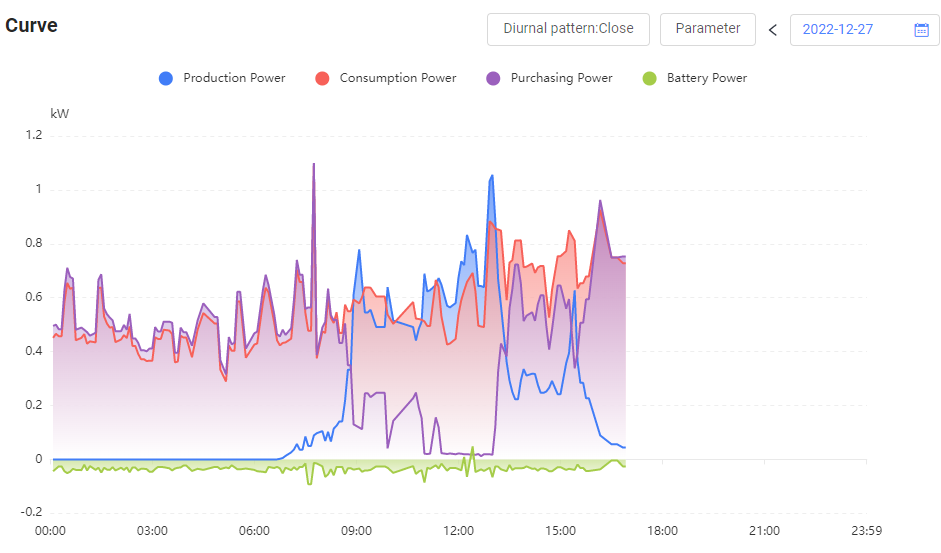Toggle the Diurnal pattern button

point(568,29)
